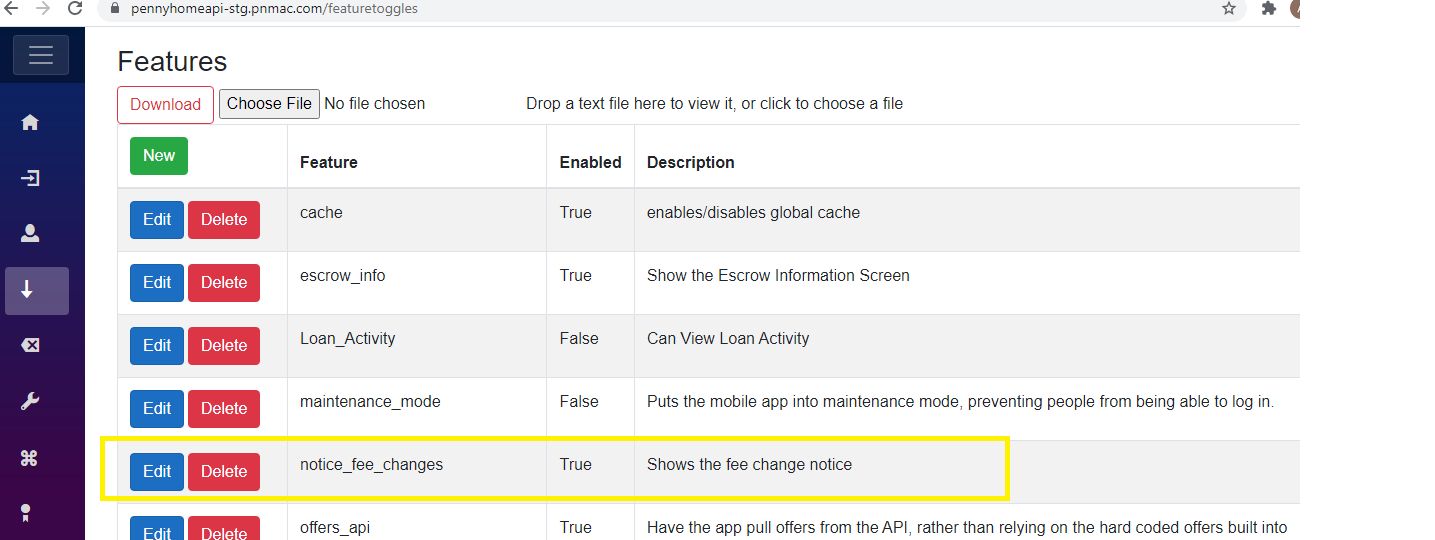Reload the page in browser

point(75,9)
